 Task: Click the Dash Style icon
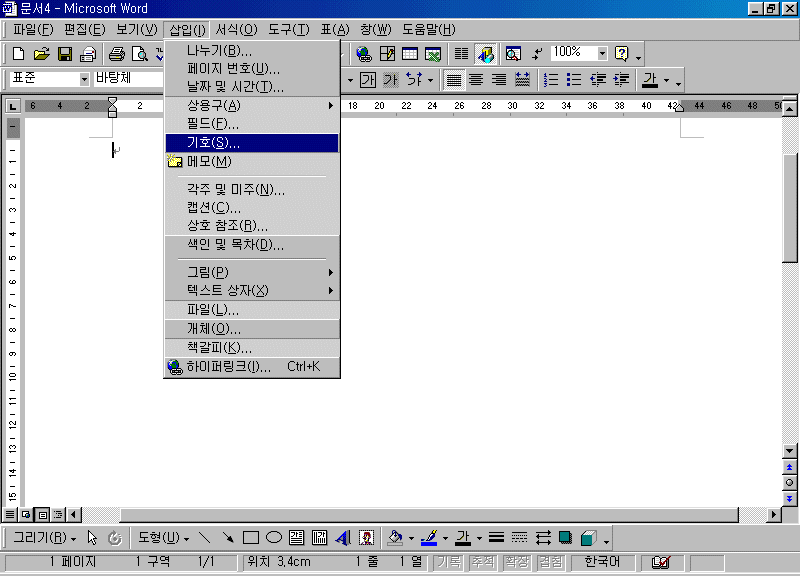click(519, 538)
